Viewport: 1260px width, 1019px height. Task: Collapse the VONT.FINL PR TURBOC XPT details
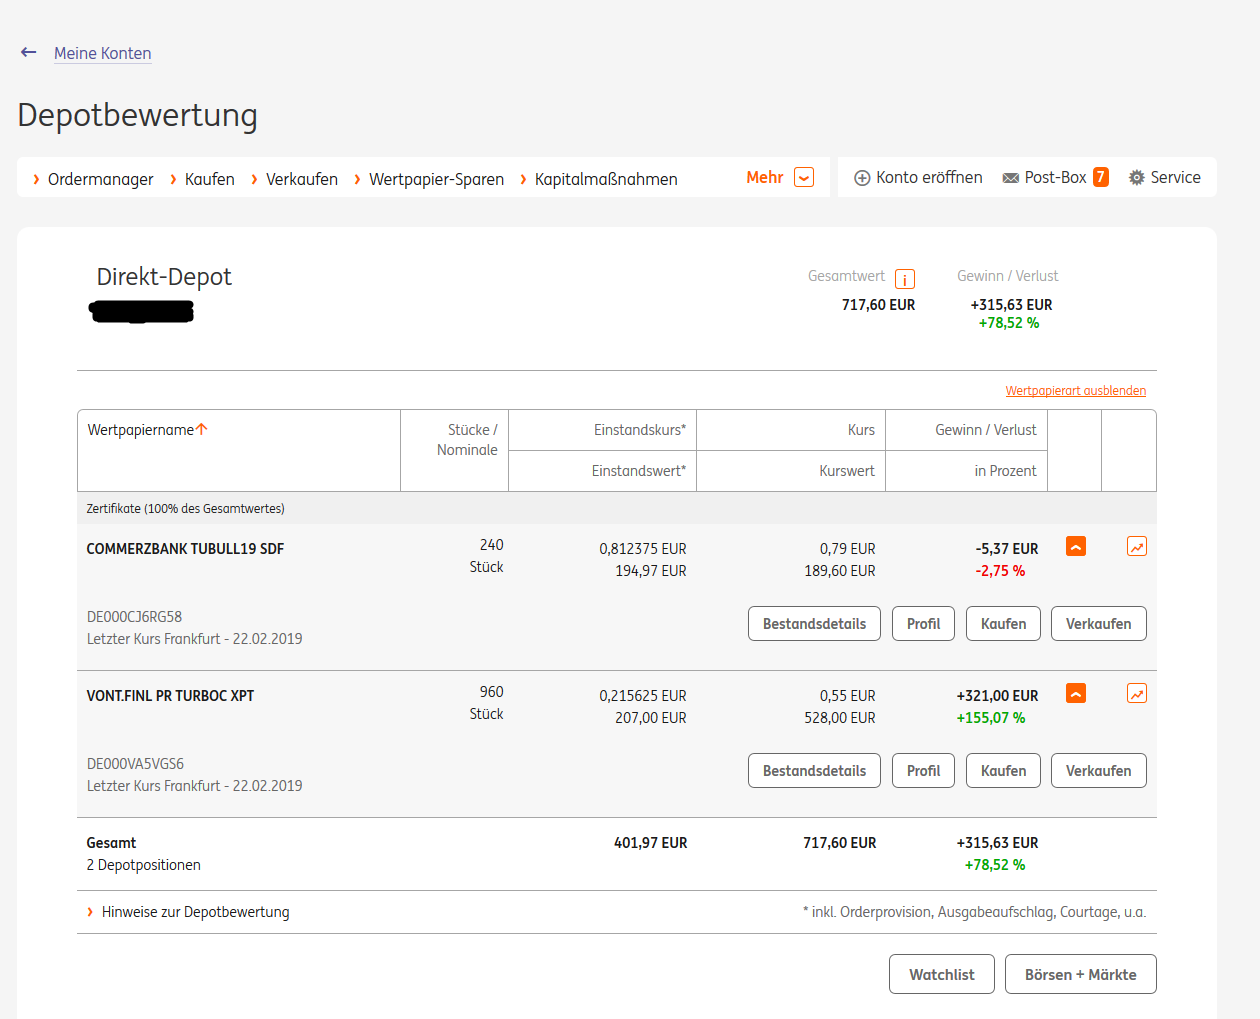pos(1076,693)
